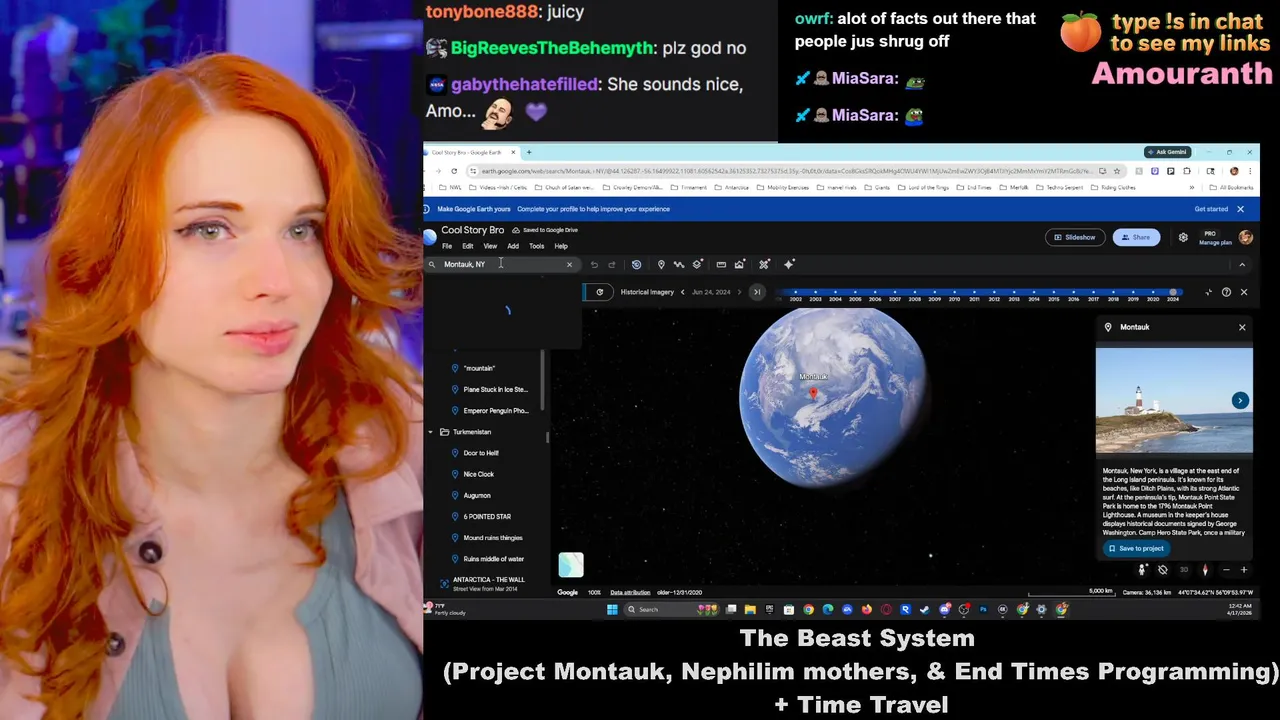Viewport: 1280px width, 720px height.
Task: Open the Help menu
Action: 561,246
